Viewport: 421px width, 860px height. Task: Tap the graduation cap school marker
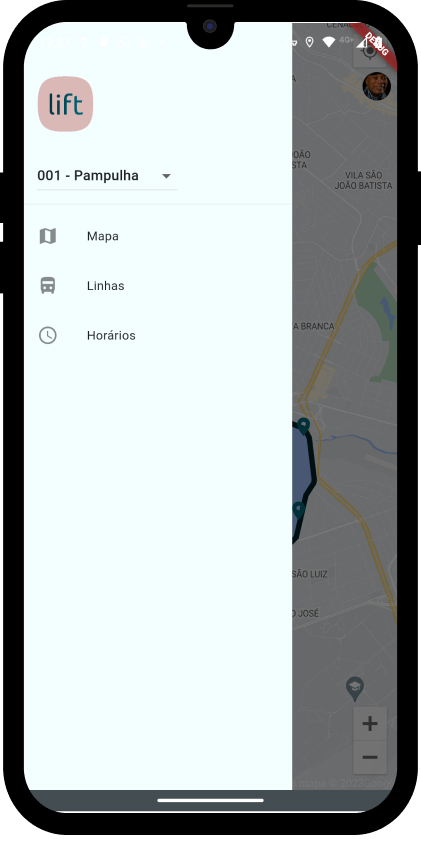tap(355, 688)
